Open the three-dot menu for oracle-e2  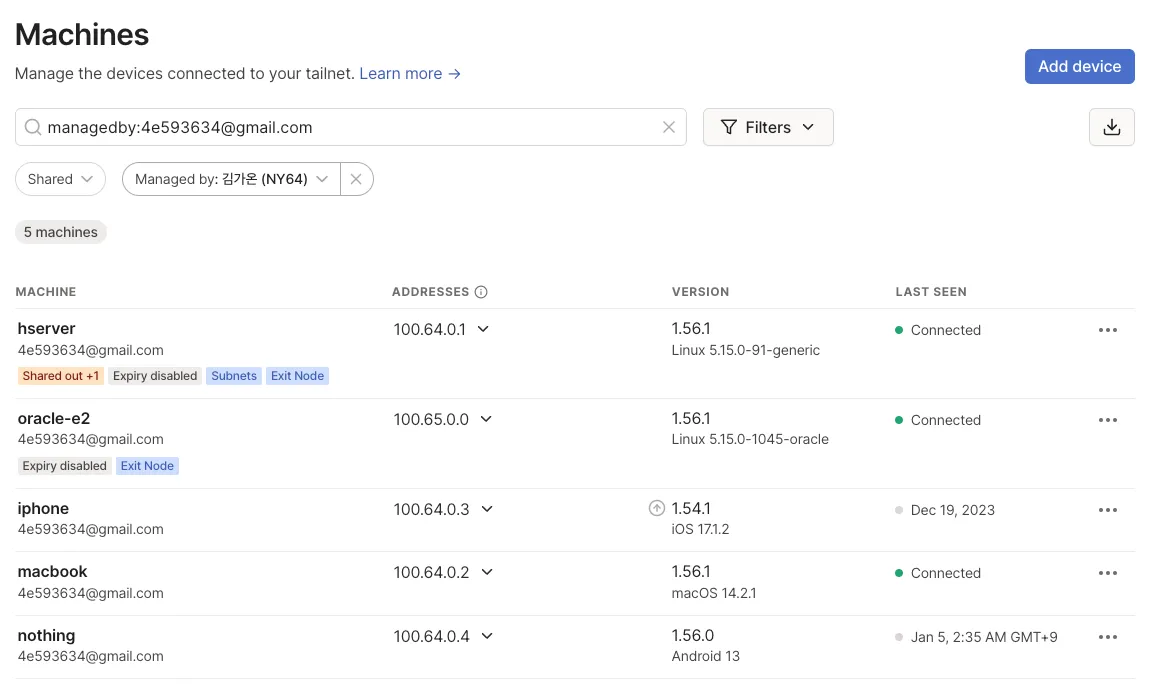(1107, 420)
